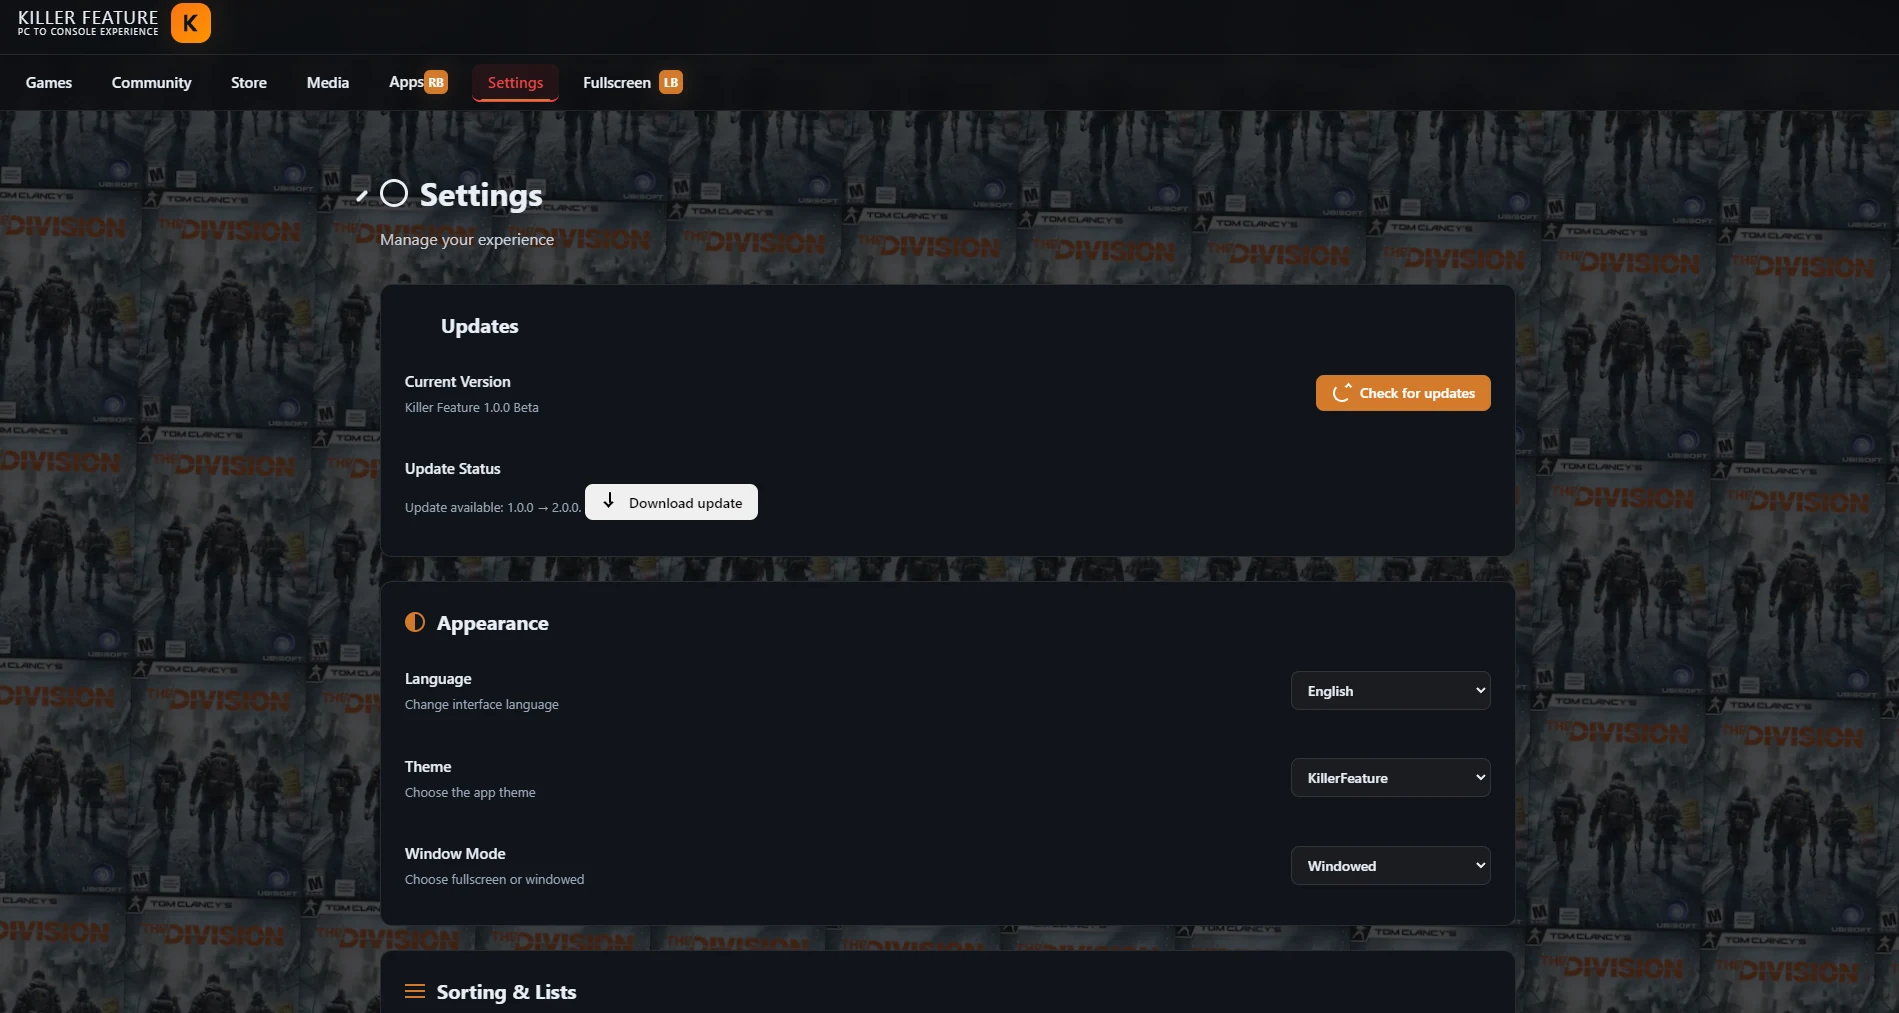The height and width of the screenshot is (1013, 1899).
Task: Click the Sorting & Lists lines icon
Action: [415, 991]
